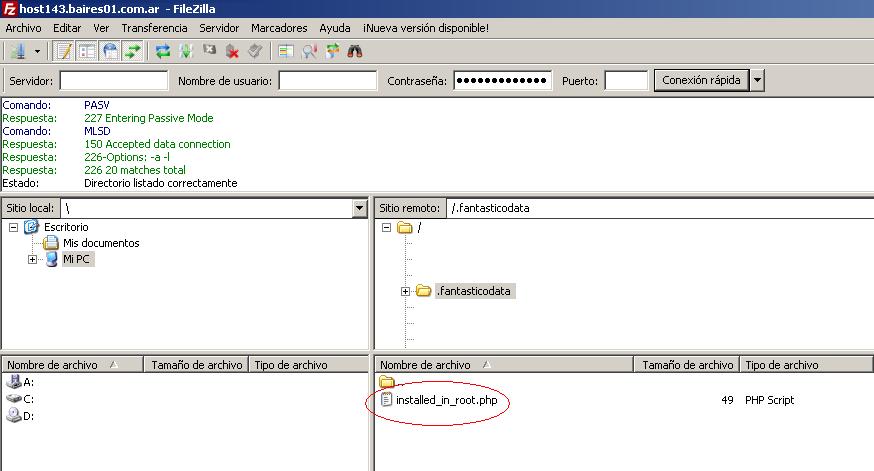Open the Site Manager icon

[x=19, y=52]
